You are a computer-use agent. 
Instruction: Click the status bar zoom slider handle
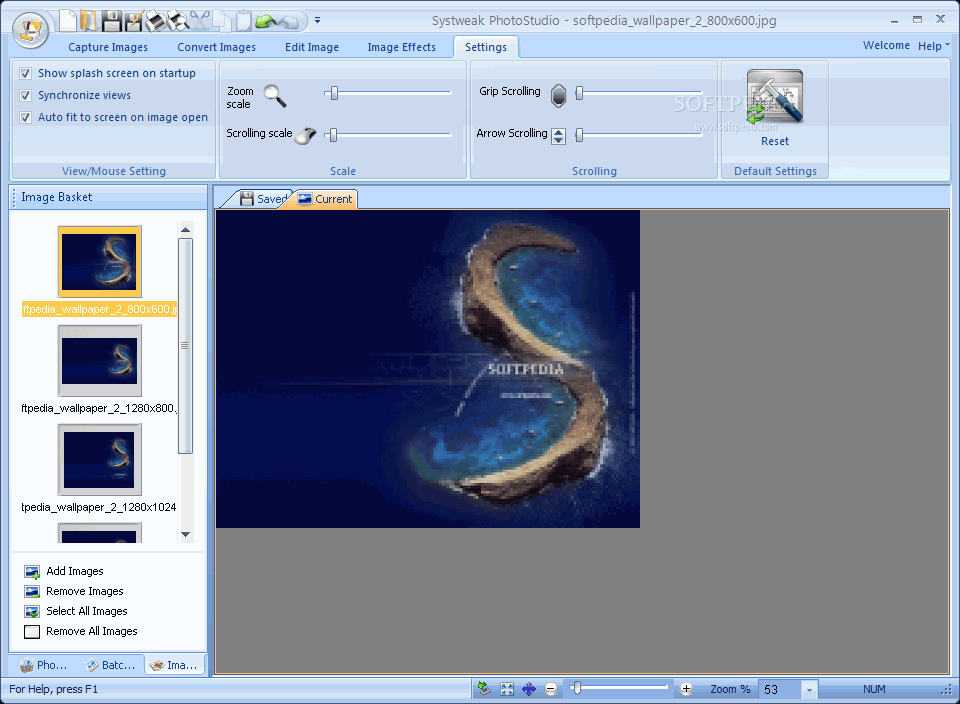[577, 688]
